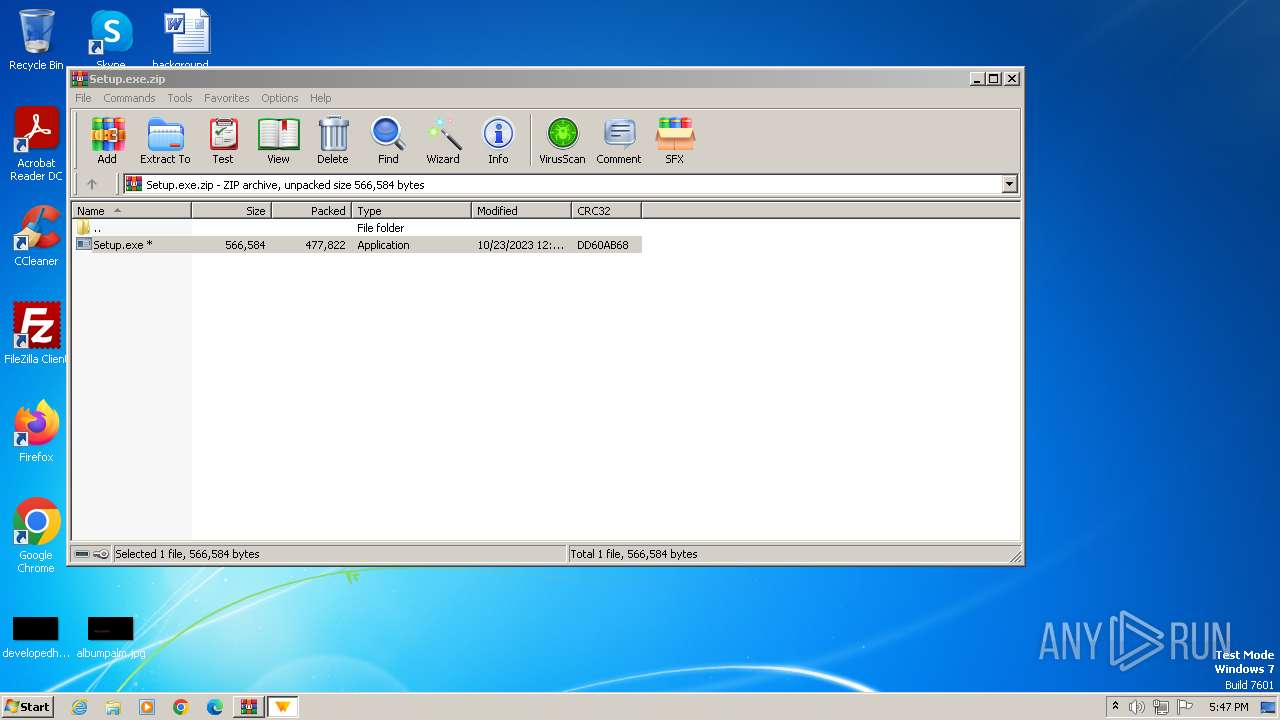Run the Test archive tool
1280x720 pixels.
click(223, 140)
